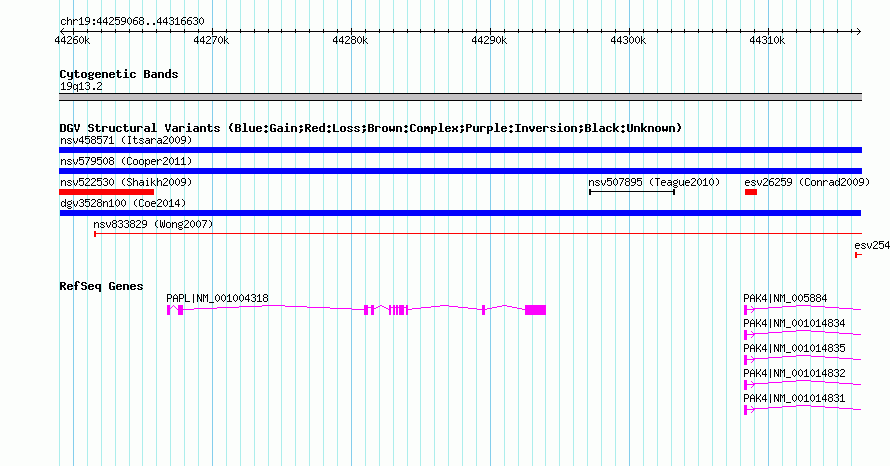Image resolution: width=890 pixels, height=466 pixels.
Task: Click the 44280k ruler tick label
Action: click(350, 40)
